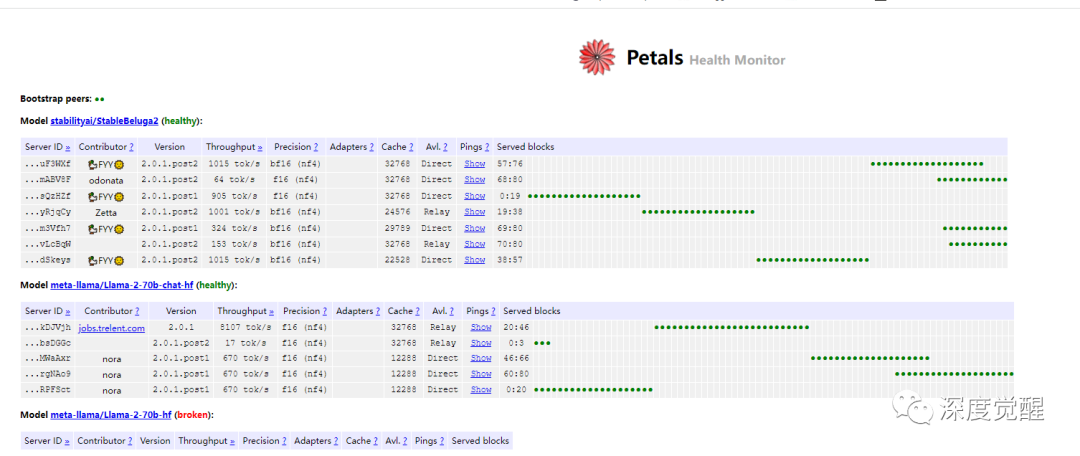Open Adapters ? help in Llama-2-70b-chat-hf table

pos(377,311)
